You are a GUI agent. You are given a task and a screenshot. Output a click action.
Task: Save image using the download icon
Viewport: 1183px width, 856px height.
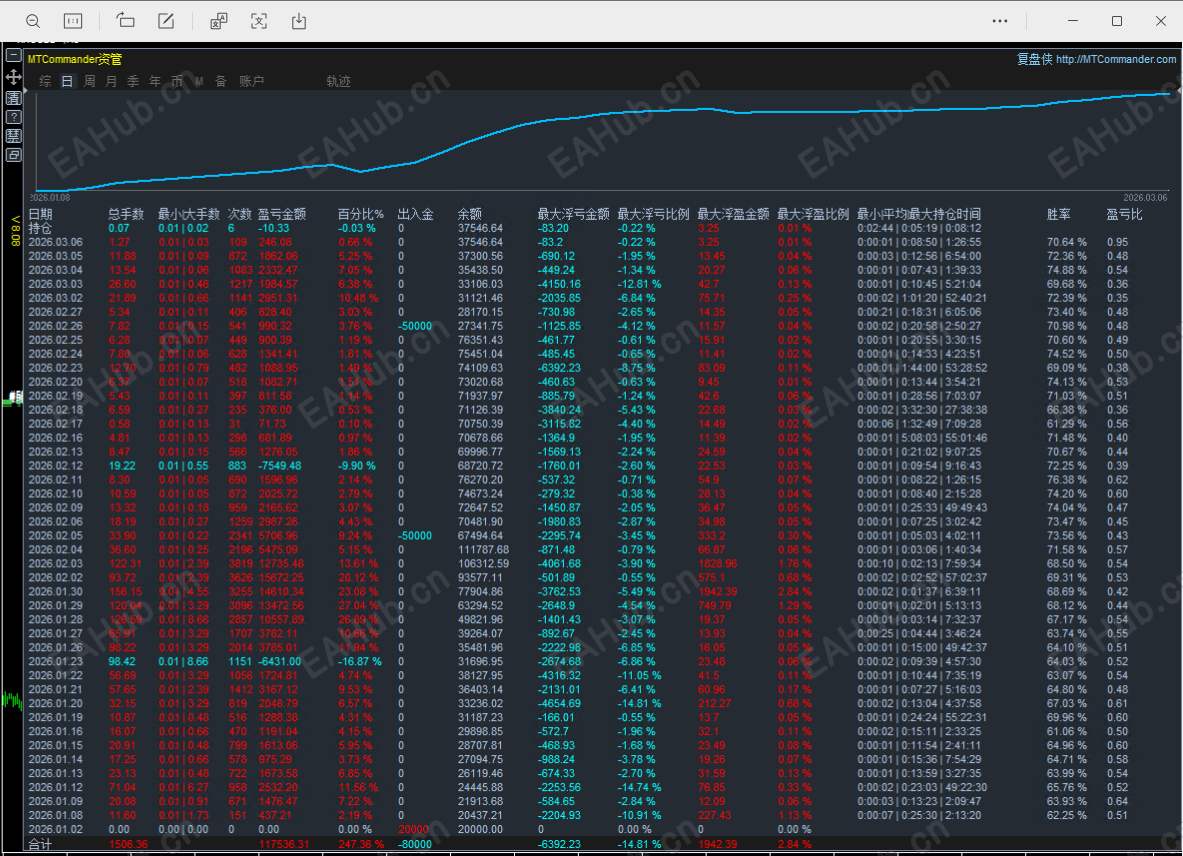299,21
